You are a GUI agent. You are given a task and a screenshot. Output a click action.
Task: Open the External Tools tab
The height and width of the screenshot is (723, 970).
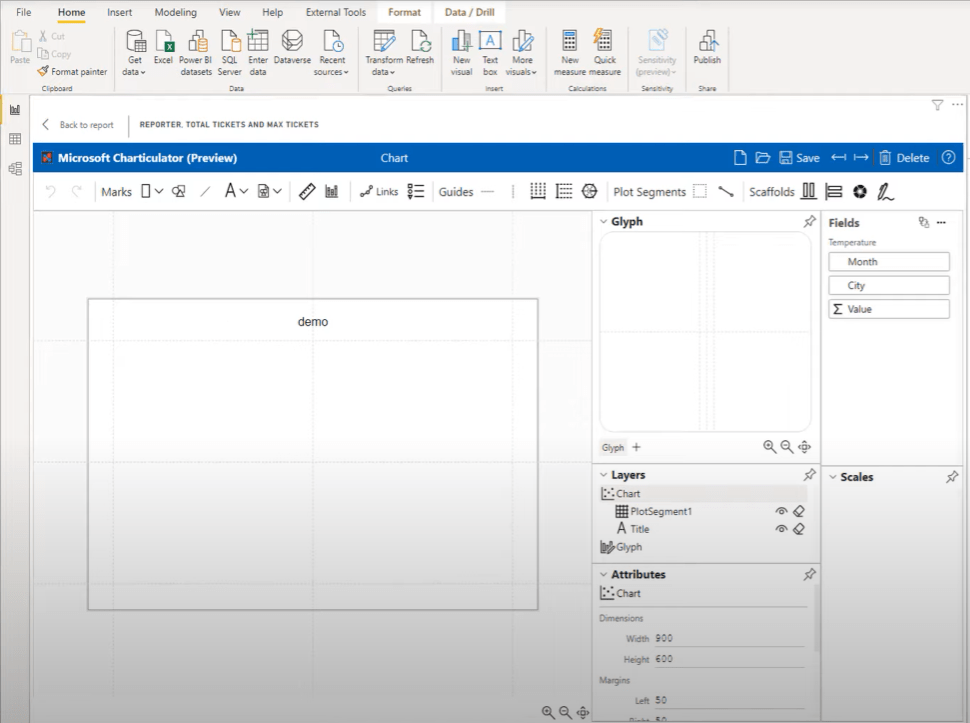point(336,12)
